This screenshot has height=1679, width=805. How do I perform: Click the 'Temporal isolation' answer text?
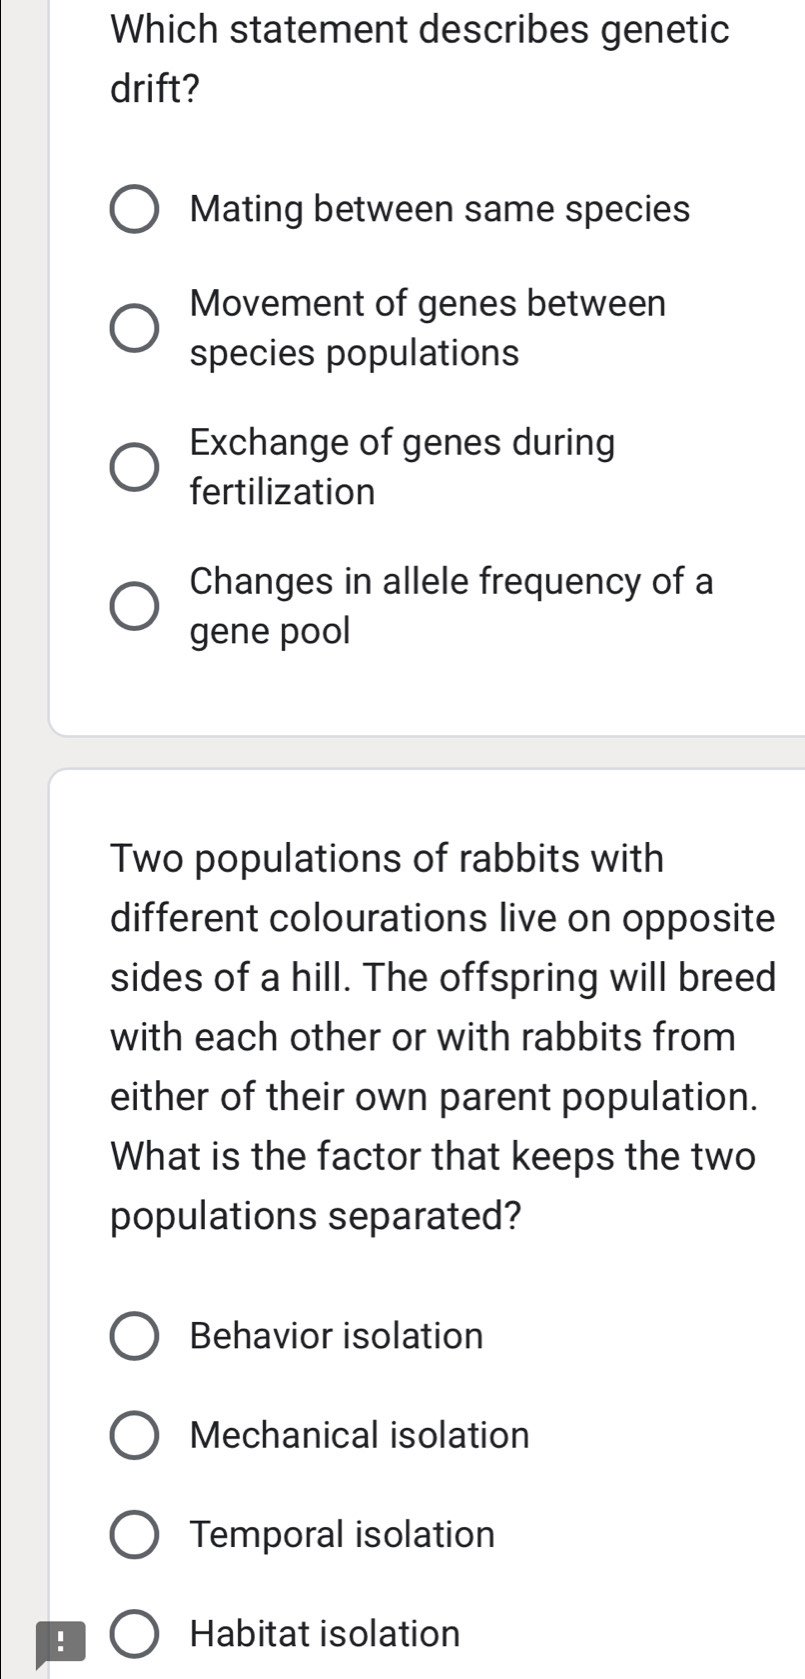click(x=340, y=1534)
